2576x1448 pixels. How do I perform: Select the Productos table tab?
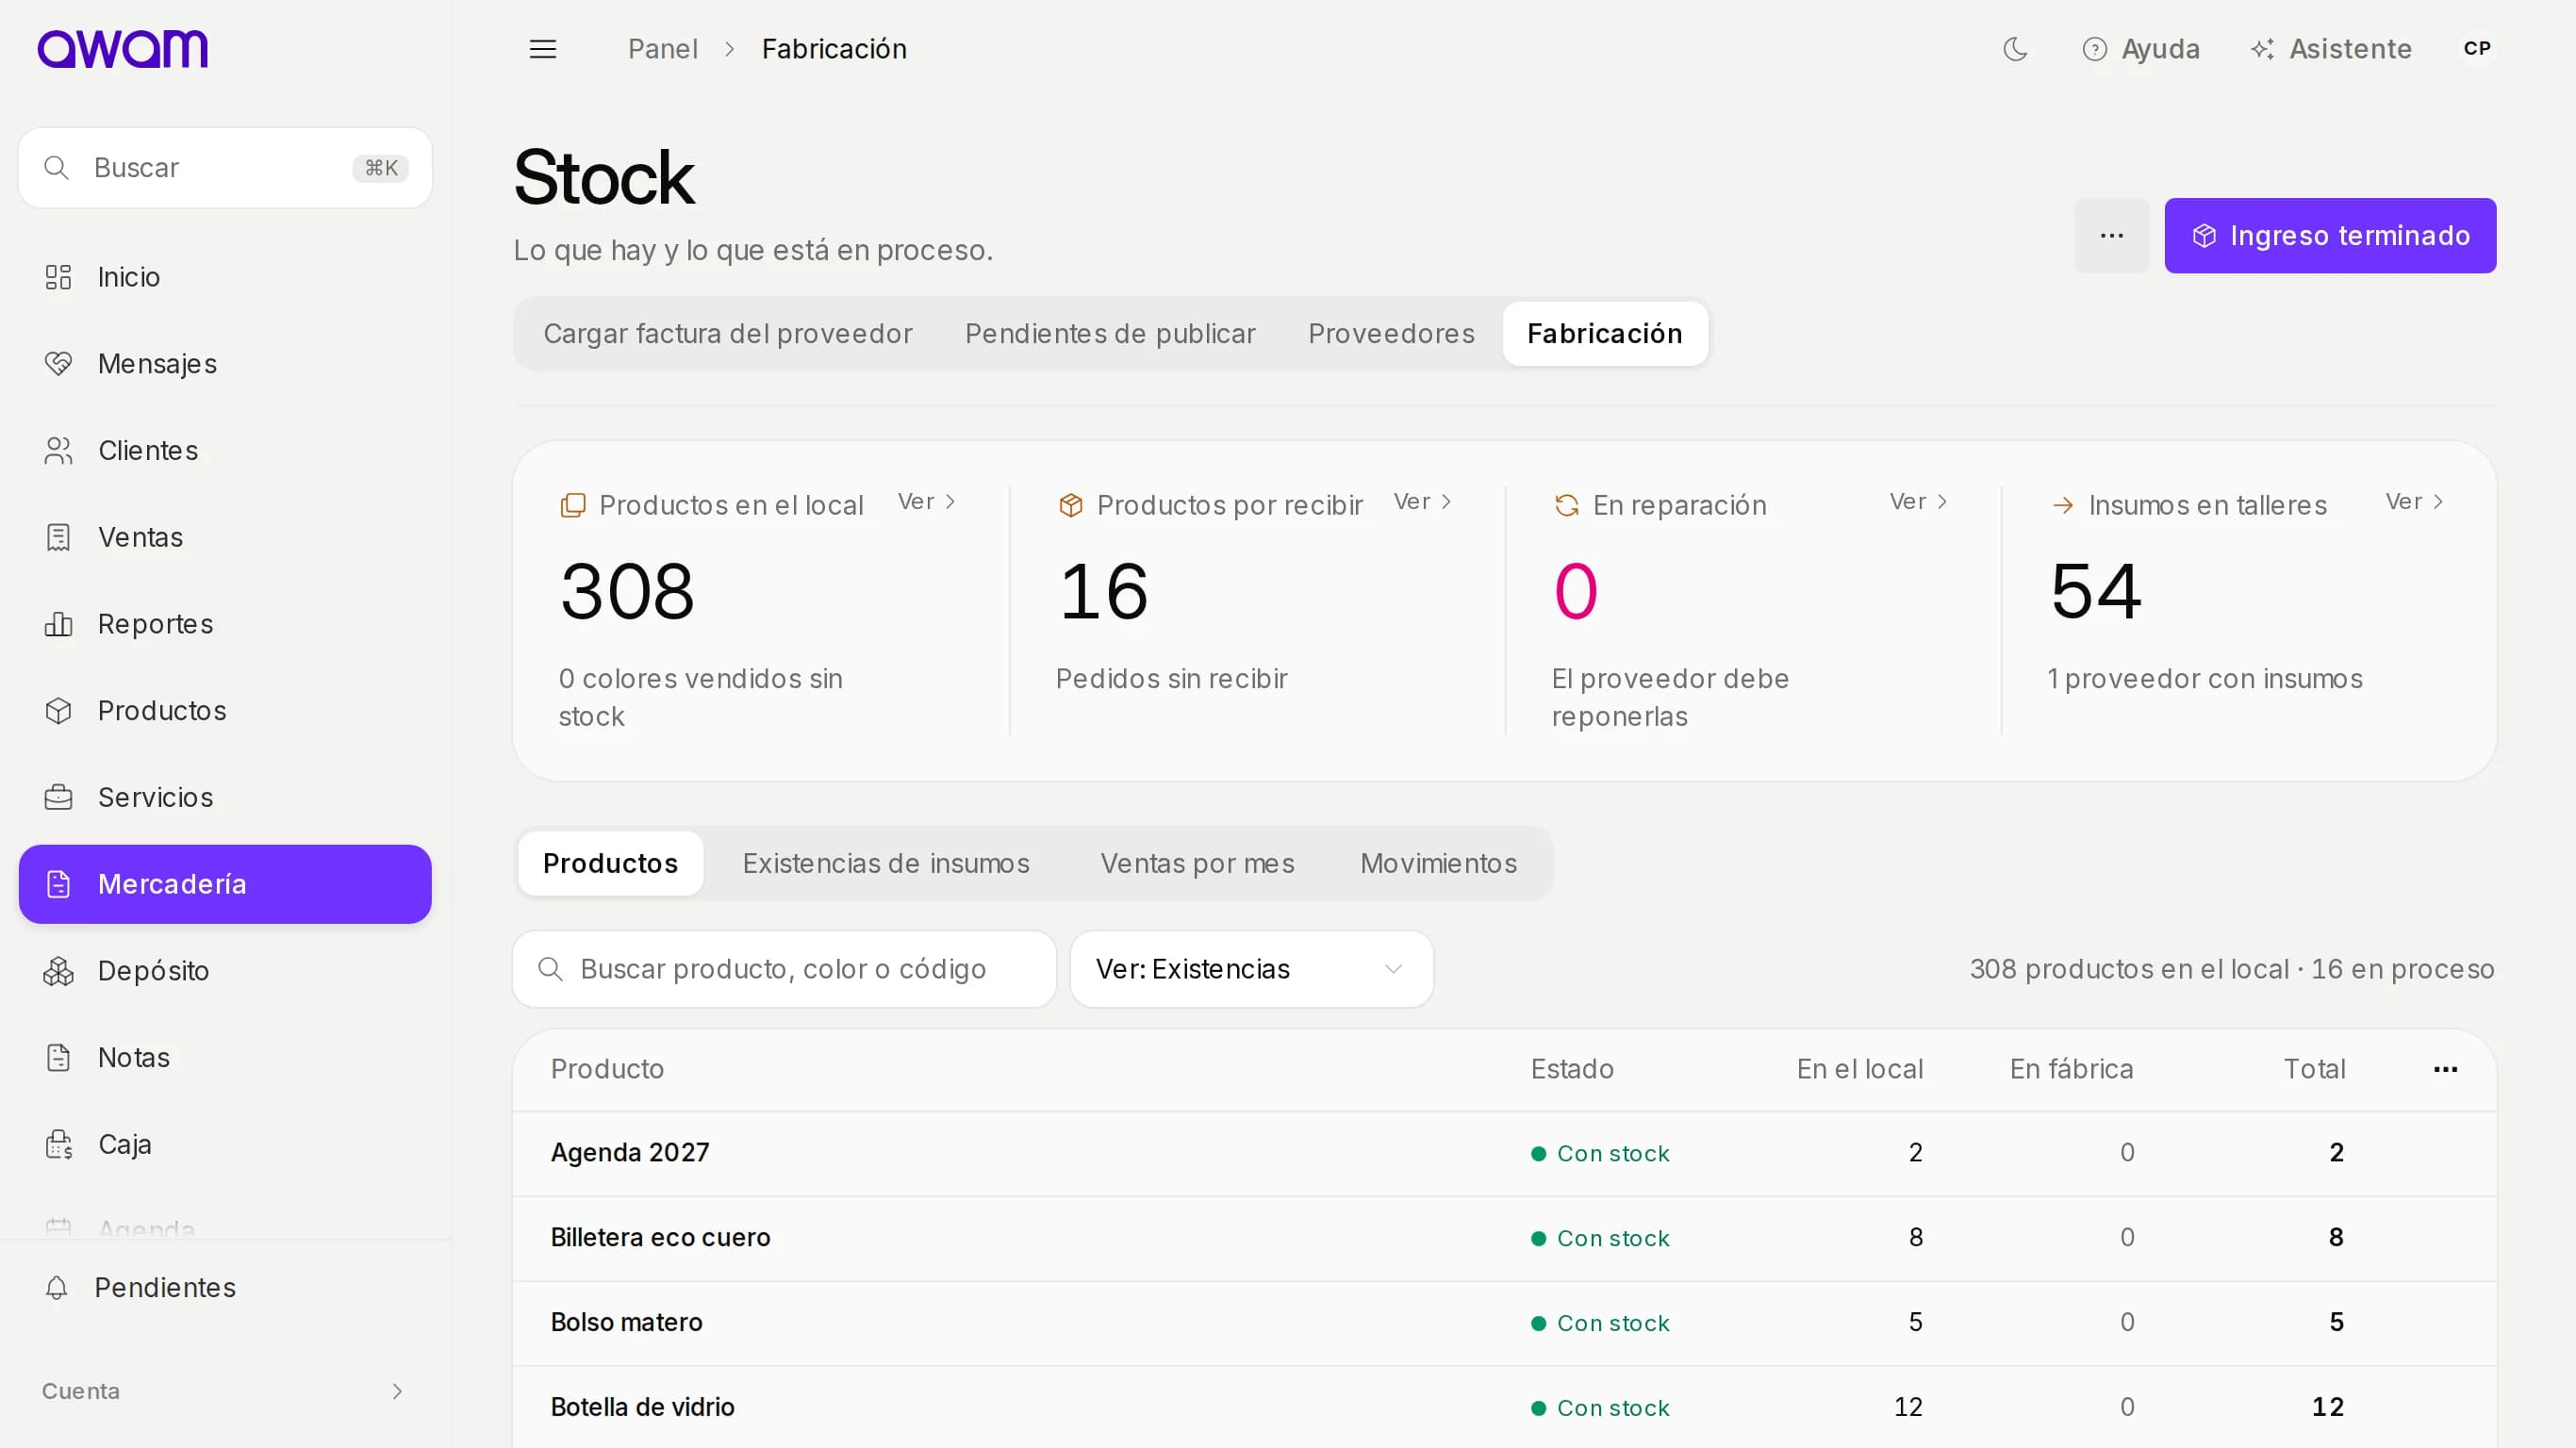click(610, 864)
